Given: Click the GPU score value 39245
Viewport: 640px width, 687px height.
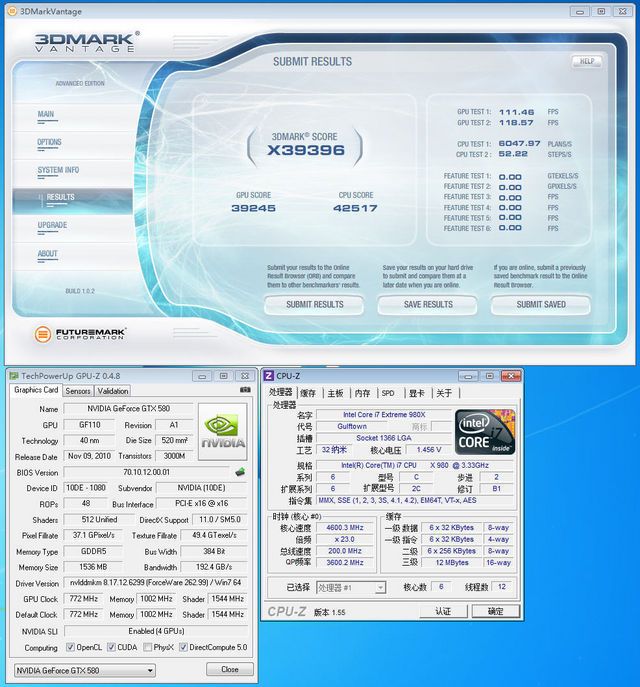Looking at the screenshot, I should point(253,208).
